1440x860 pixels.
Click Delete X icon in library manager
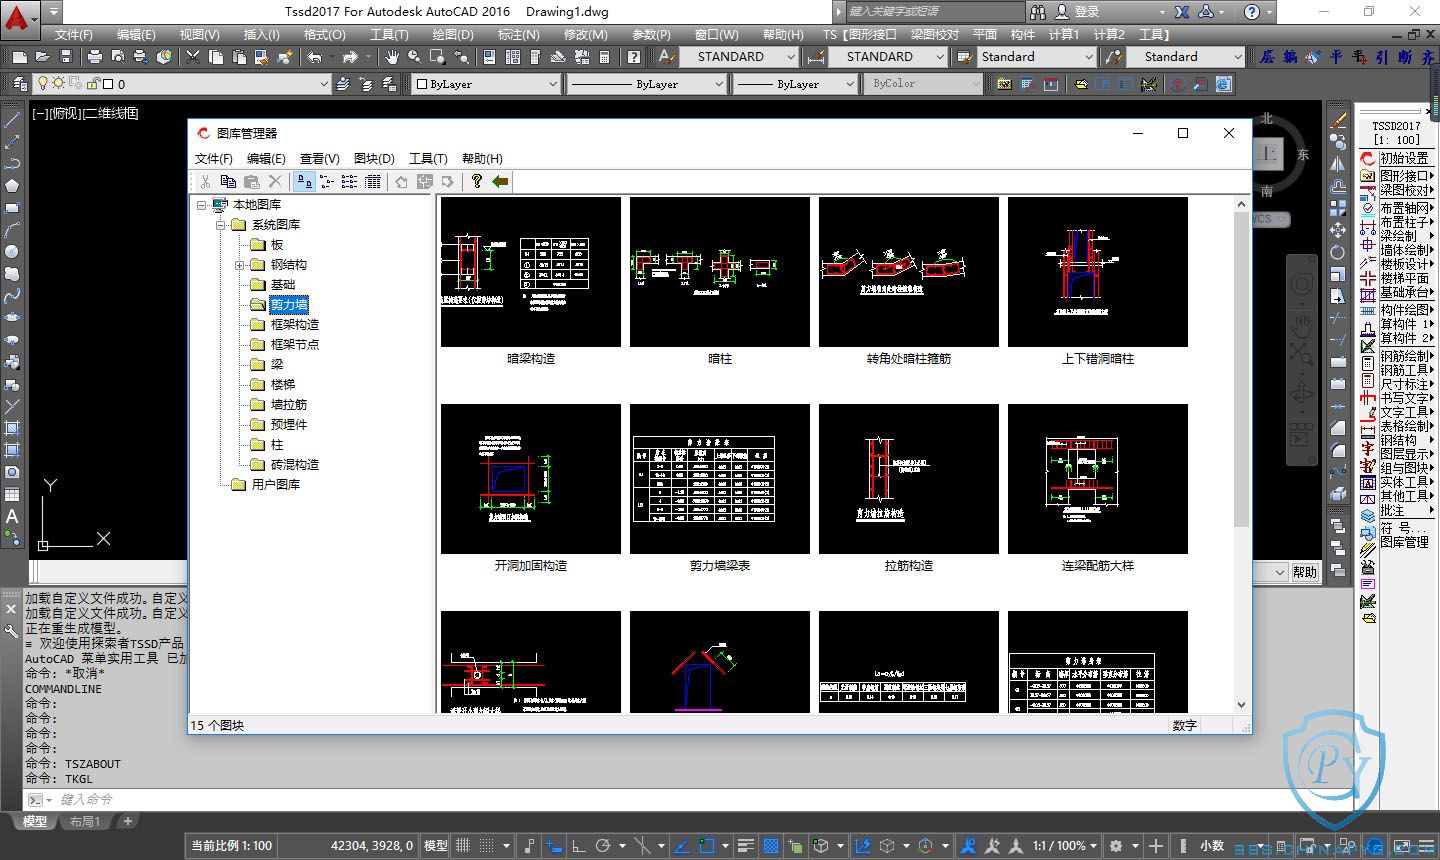(275, 182)
